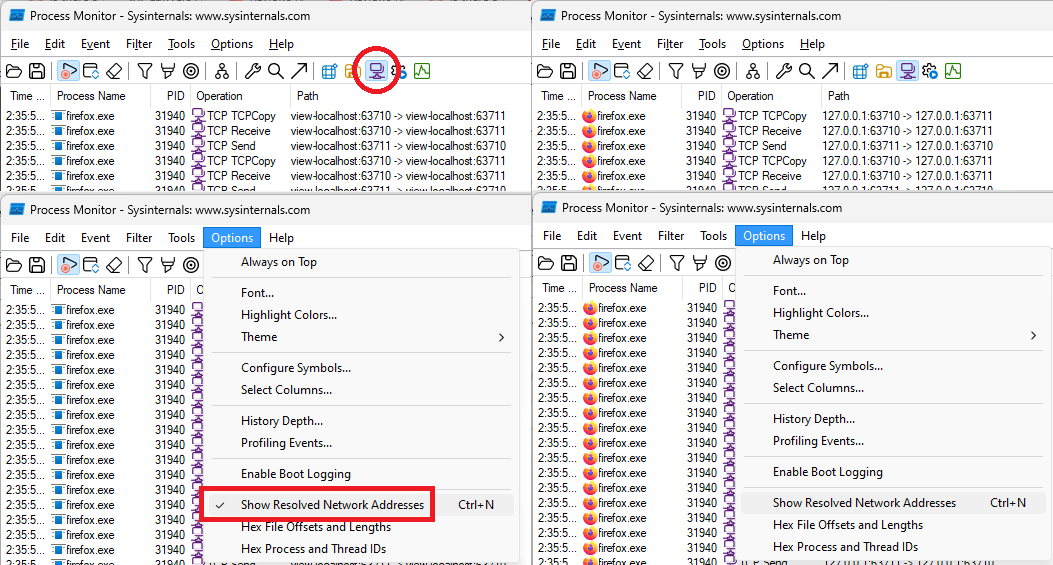Image resolution: width=1053 pixels, height=565 pixels.
Task: Toggle Capture icon in top-right window toolbar
Action: pyautogui.click(x=599, y=71)
